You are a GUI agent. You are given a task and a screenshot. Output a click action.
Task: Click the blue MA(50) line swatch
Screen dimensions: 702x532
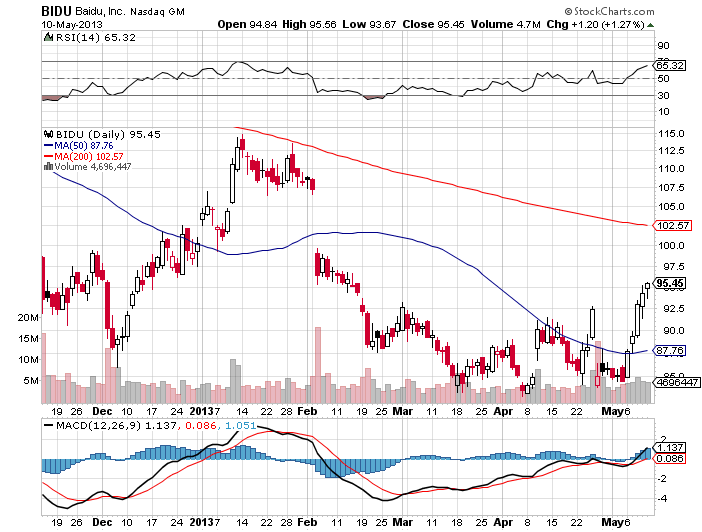(x=48, y=146)
